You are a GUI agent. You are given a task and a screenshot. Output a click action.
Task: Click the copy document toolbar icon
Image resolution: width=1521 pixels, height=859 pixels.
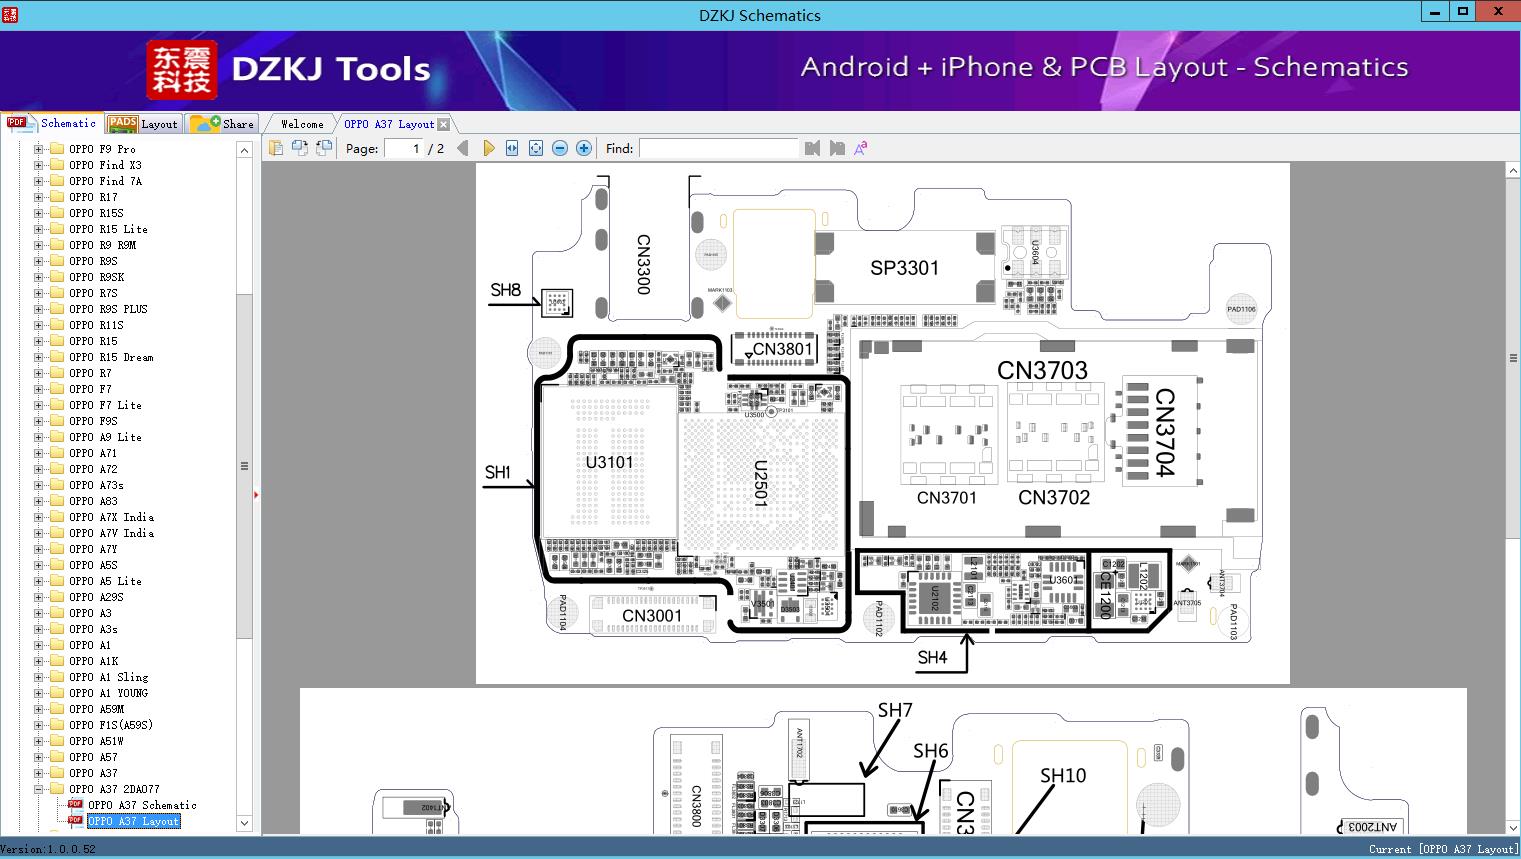tap(276, 148)
